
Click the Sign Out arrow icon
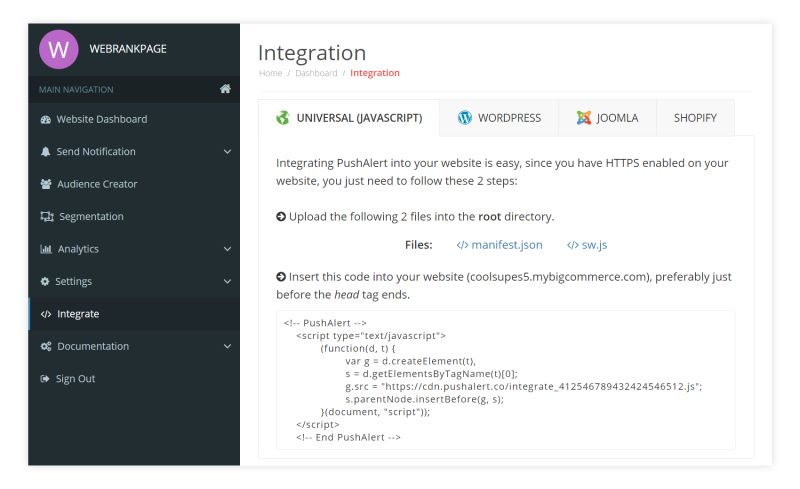click(x=45, y=379)
